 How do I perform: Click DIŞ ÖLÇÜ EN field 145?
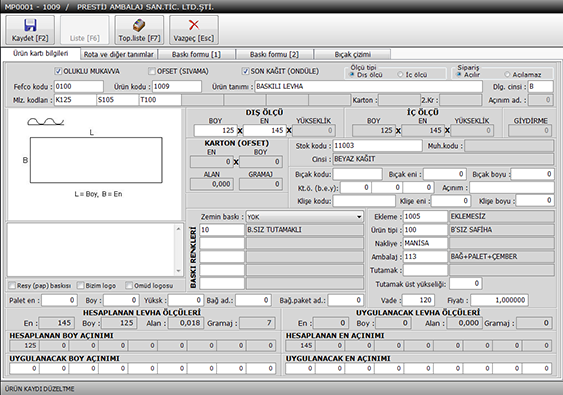coord(264,130)
